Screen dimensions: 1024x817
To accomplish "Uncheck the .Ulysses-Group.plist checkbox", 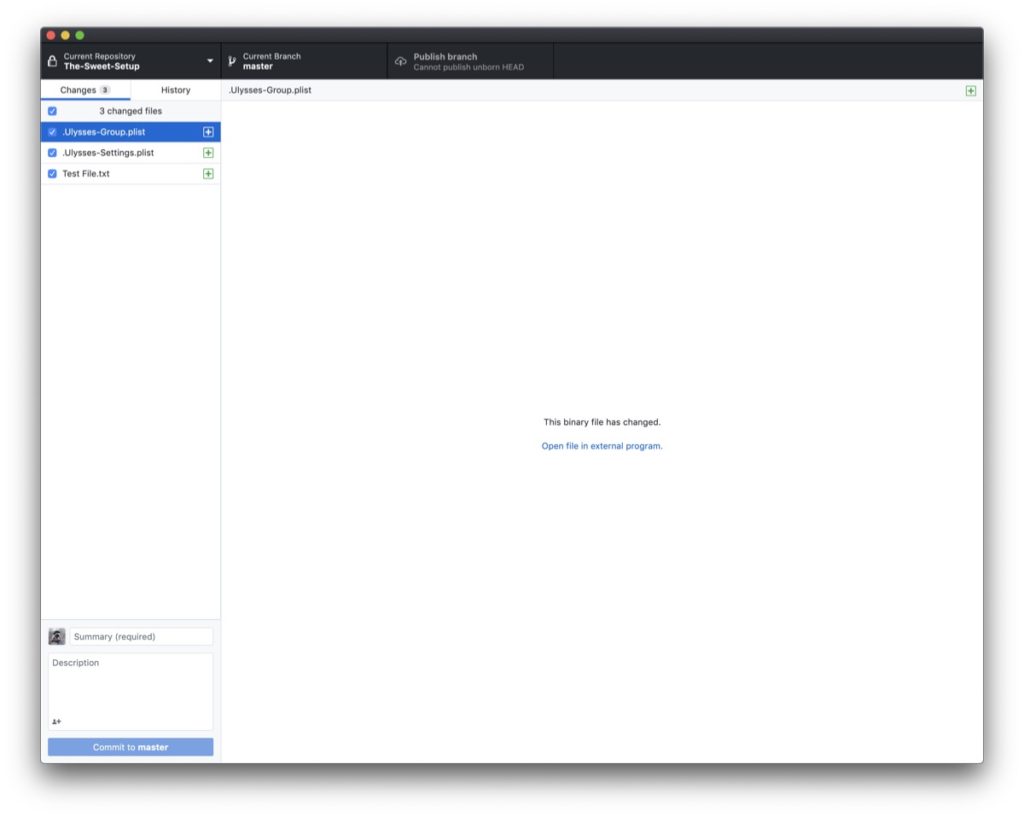I will click(x=52, y=131).
